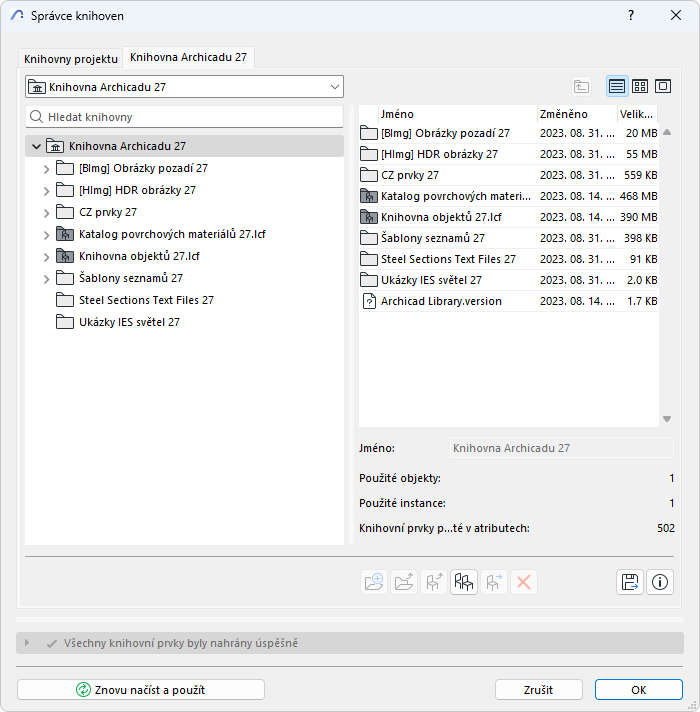The image size is (700, 712).
Task: Click the 502 attribute count value
Action: pos(665,528)
